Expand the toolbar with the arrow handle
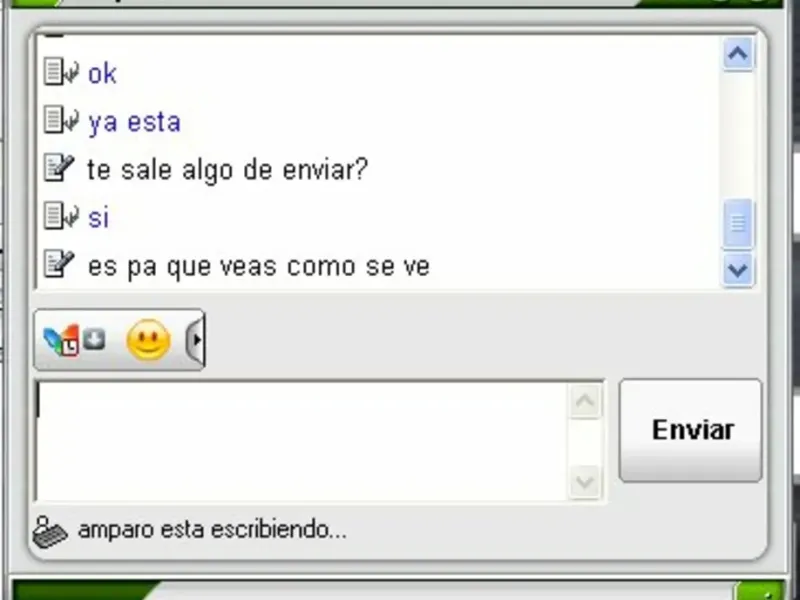The image size is (800, 600). pyautogui.click(x=196, y=340)
